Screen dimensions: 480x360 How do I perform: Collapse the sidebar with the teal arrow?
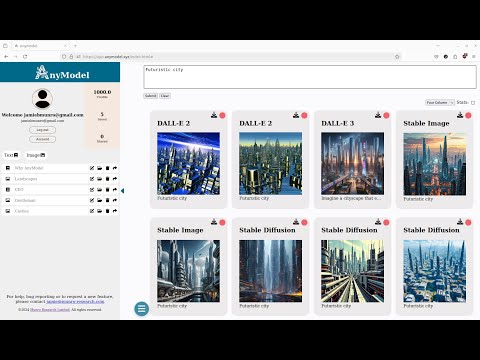click(123, 191)
